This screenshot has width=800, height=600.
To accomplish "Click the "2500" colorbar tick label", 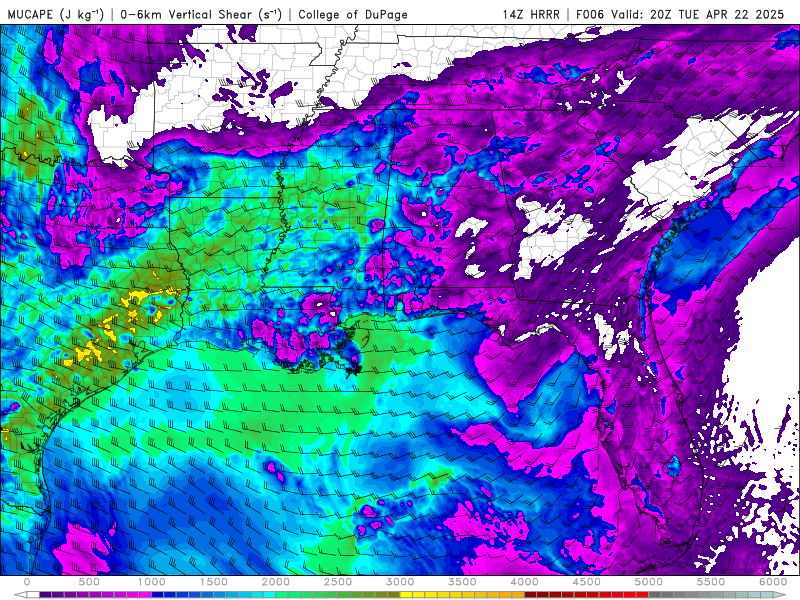I will coord(338,582).
